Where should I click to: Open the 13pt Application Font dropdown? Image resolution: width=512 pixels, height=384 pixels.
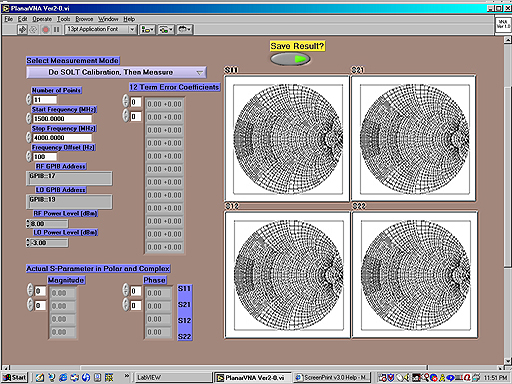click(x=100, y=29)
